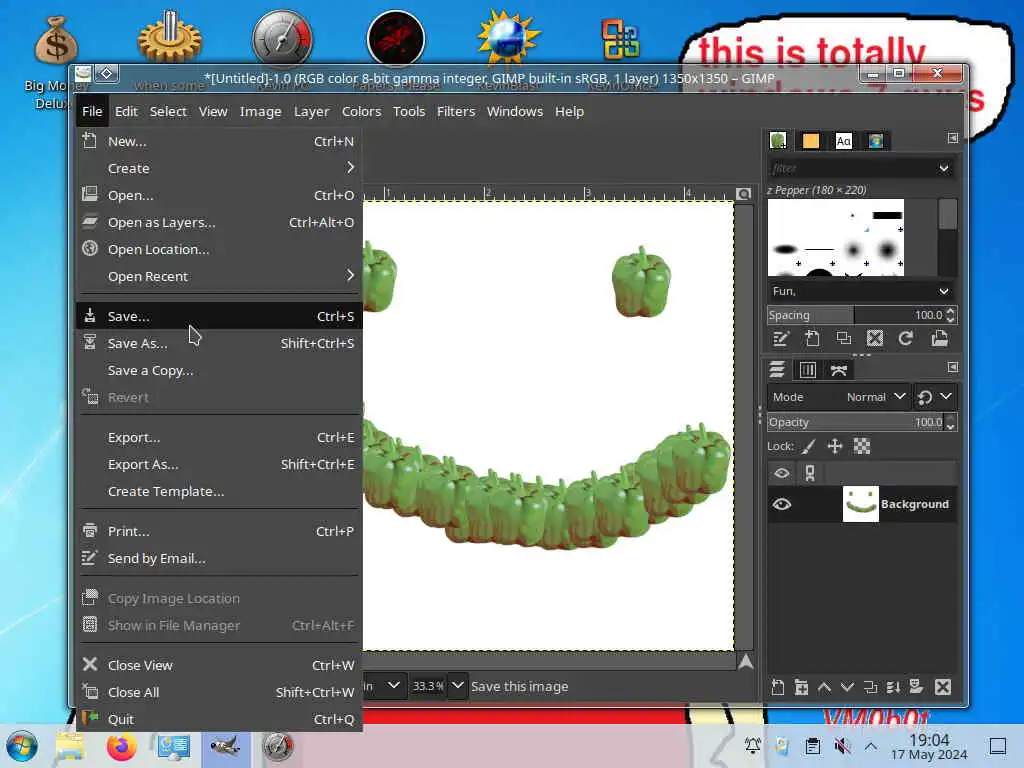Screen dimensions: 1024x768
Task: Create a new layer group icon
Action: tap(801, 687)
